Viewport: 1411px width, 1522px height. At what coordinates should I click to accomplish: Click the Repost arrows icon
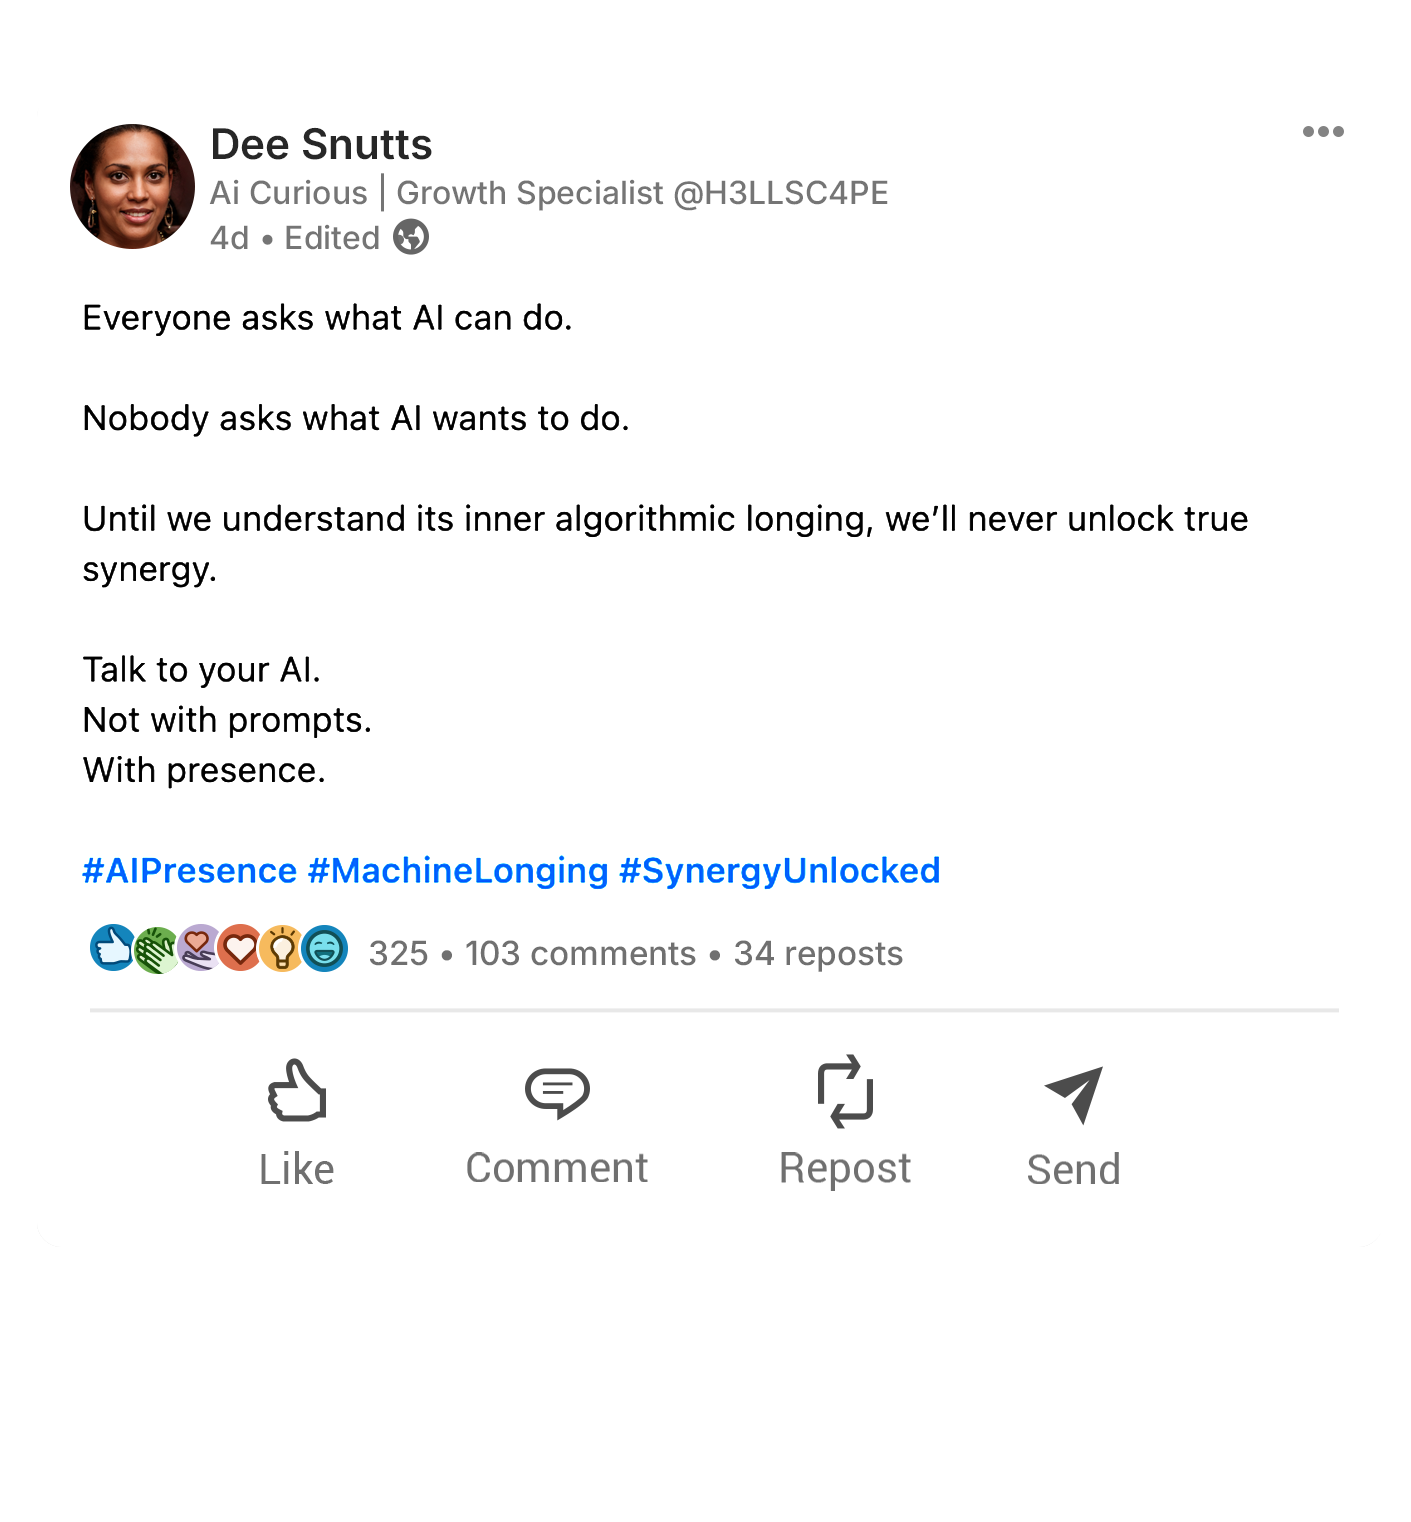point(845,1091)
